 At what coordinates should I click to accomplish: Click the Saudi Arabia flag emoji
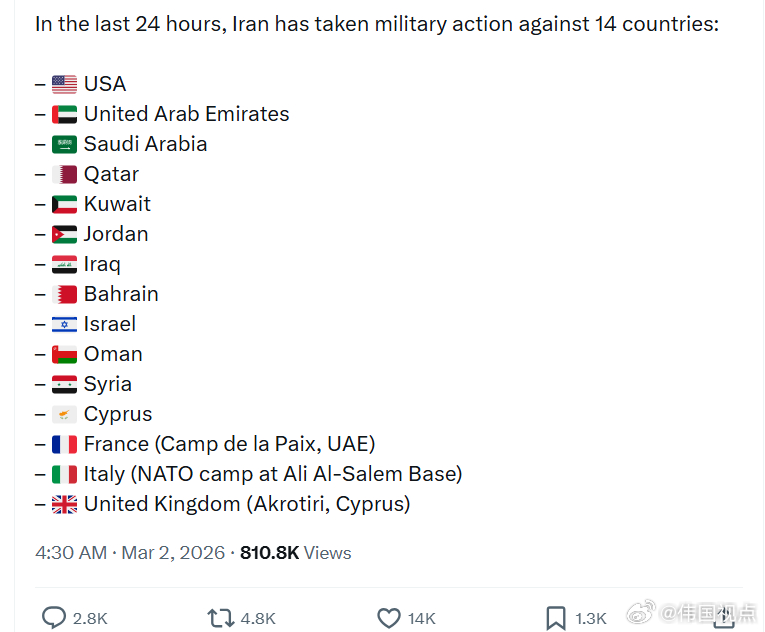pyautogui.click(x=64, y=145)
